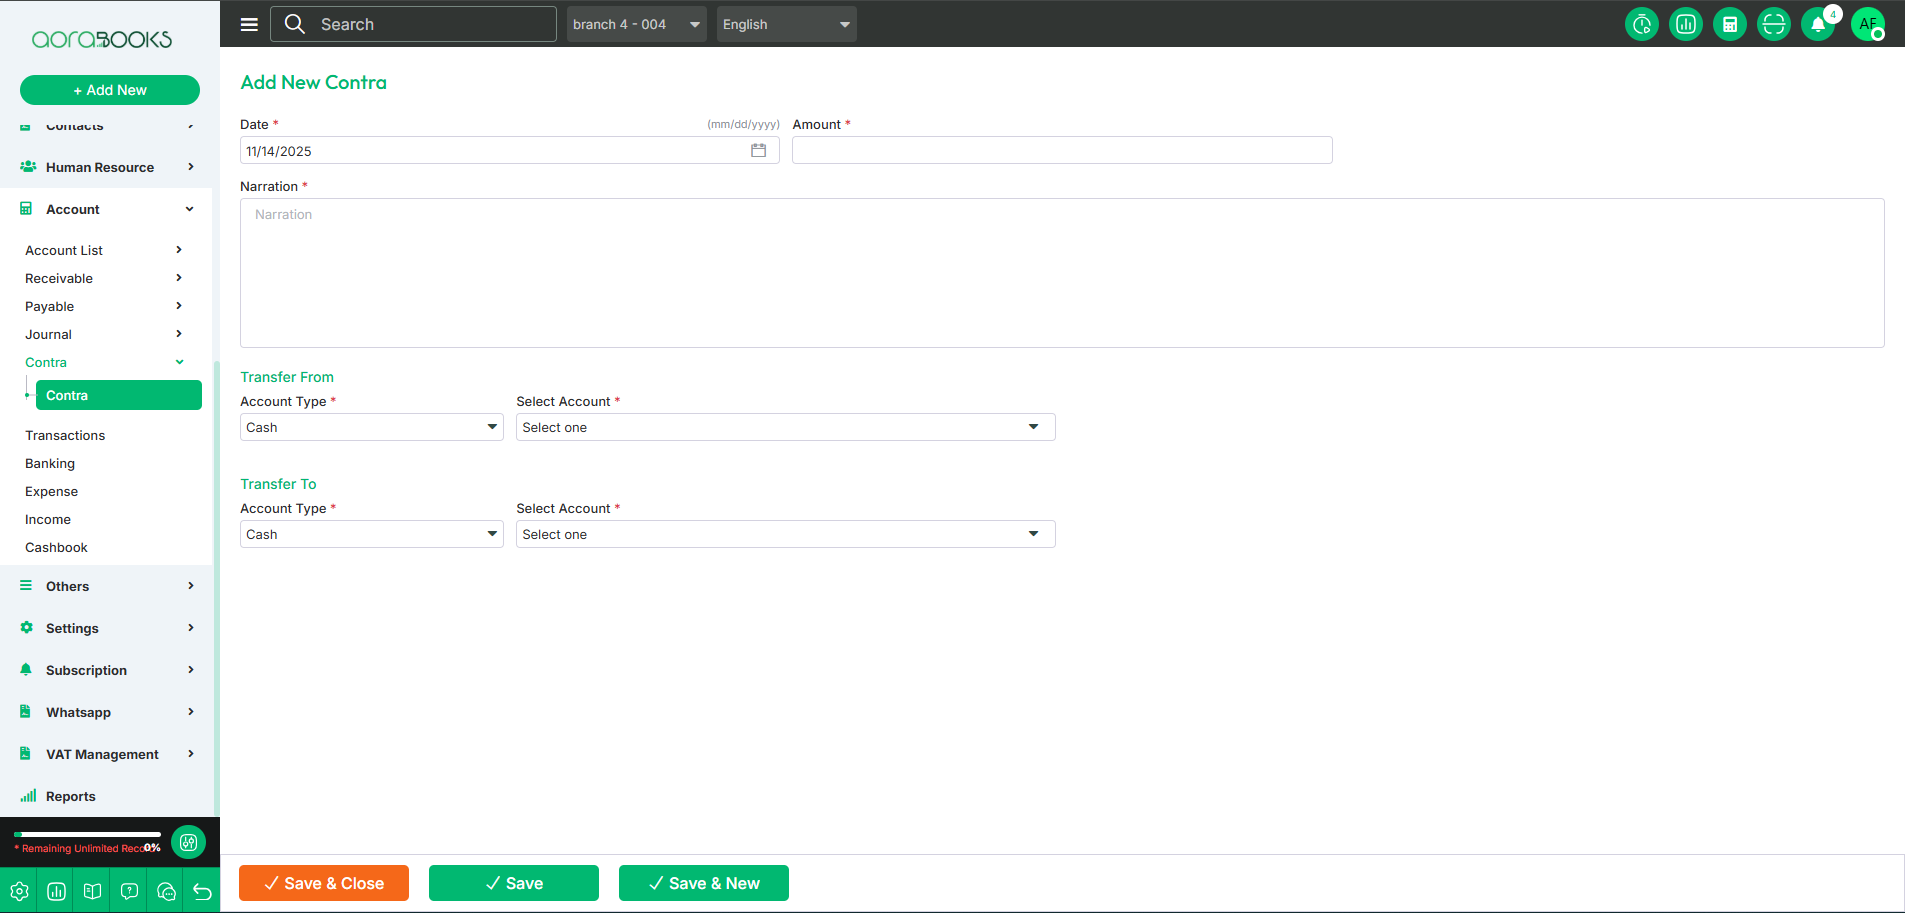Open notifications bell with badge 4
The width and height of the screenshot is (1905, 913).
pyautogui.click(x=1818, y=24)
